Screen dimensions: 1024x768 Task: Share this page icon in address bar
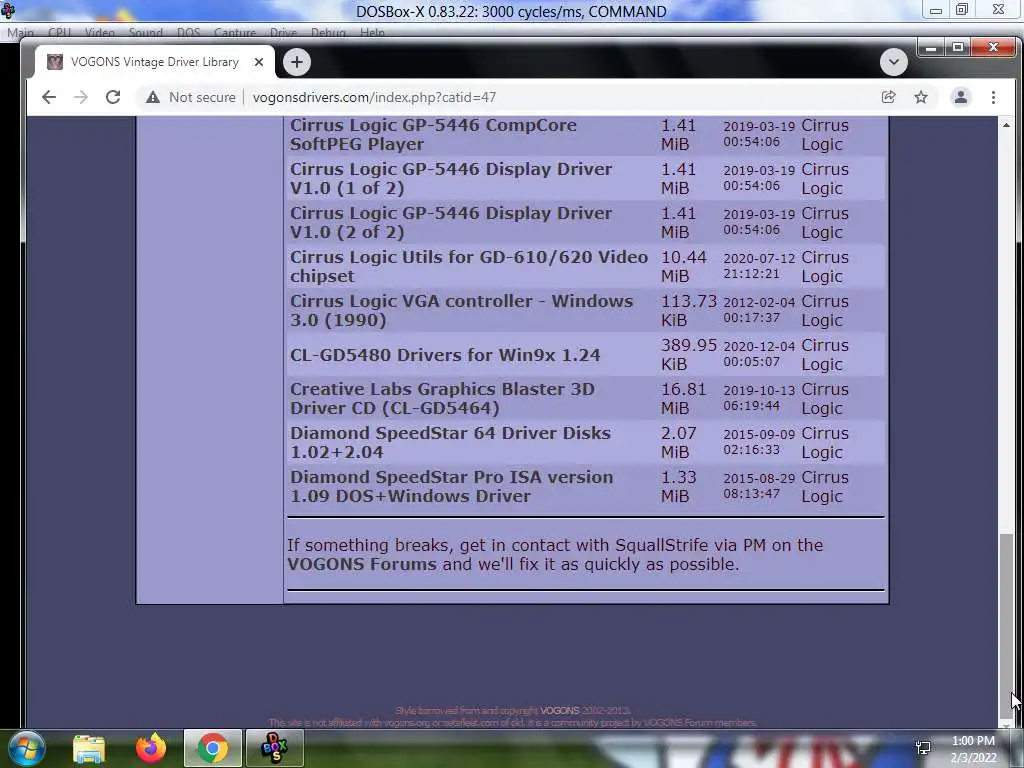(888, 97)
